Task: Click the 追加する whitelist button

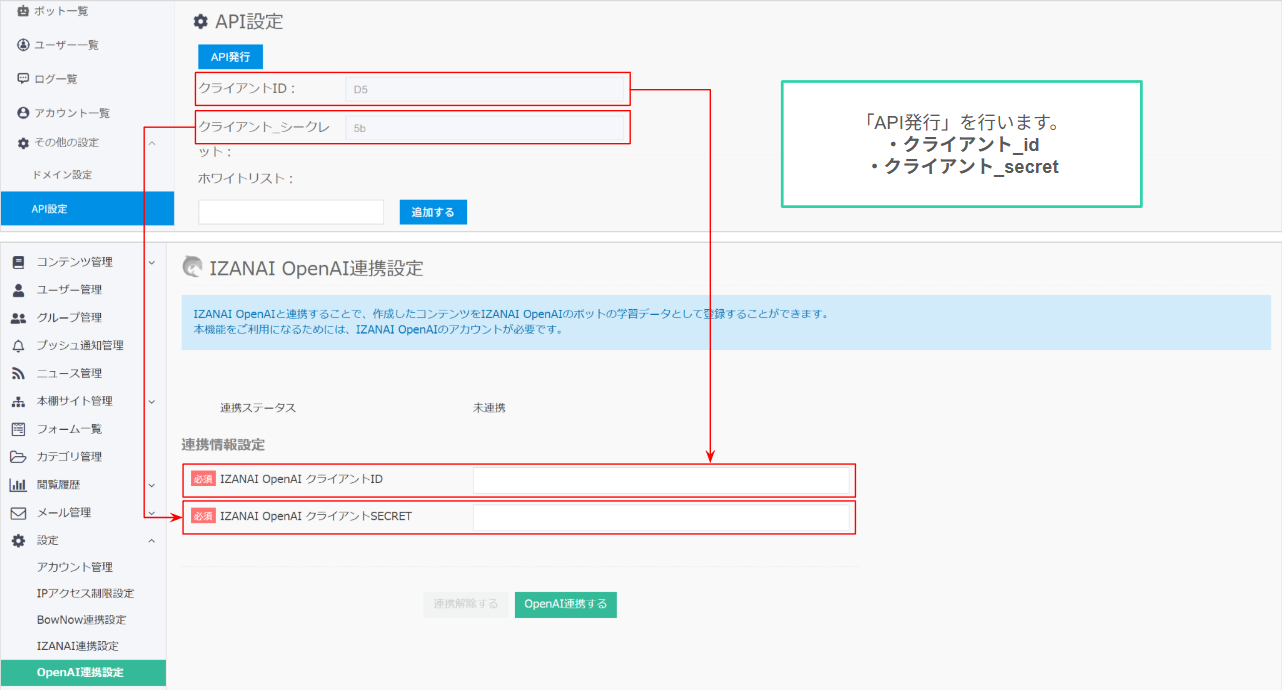Action: coord(432,212)
